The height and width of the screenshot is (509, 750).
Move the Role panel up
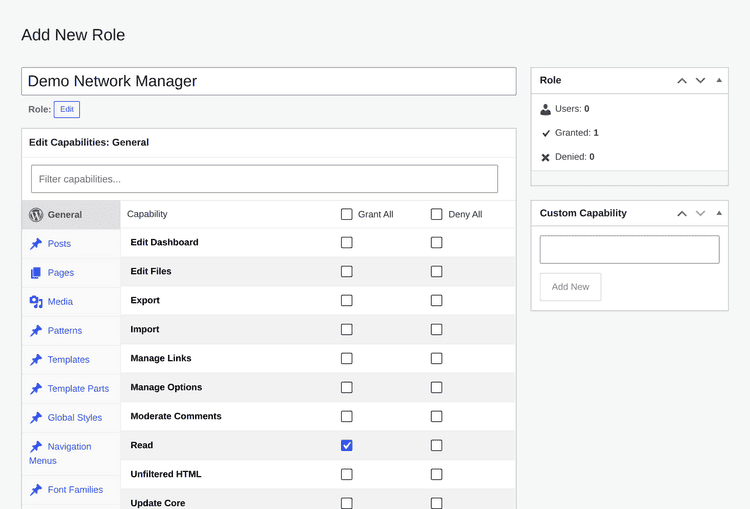click(682, 80)
